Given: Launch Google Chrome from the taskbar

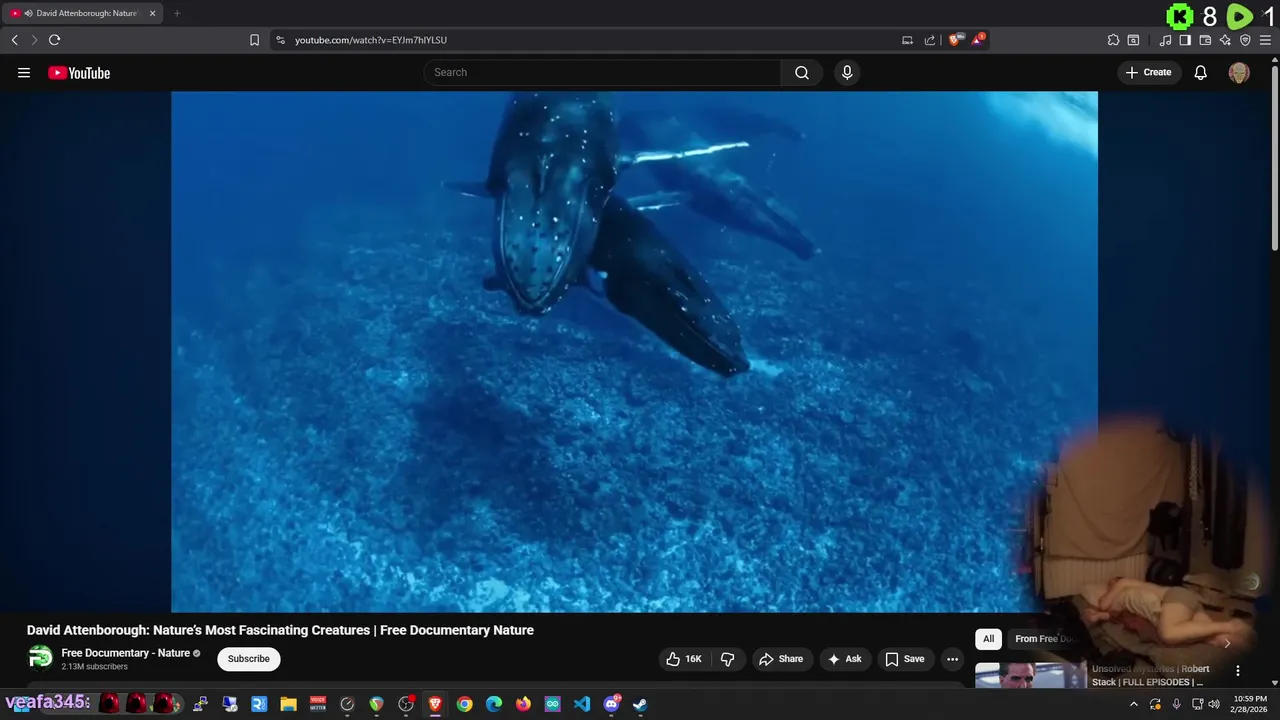Looking at the screenshot, I should pos(464,704).
